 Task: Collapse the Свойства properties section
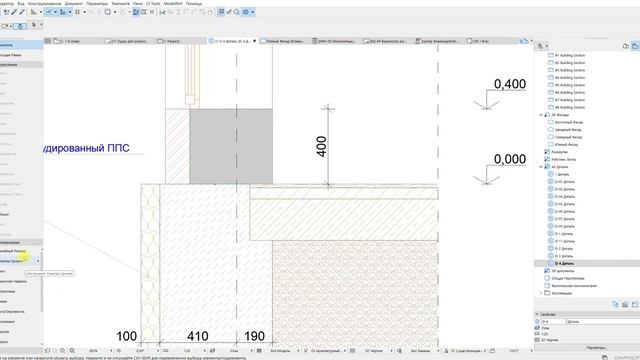pos(537,314)
